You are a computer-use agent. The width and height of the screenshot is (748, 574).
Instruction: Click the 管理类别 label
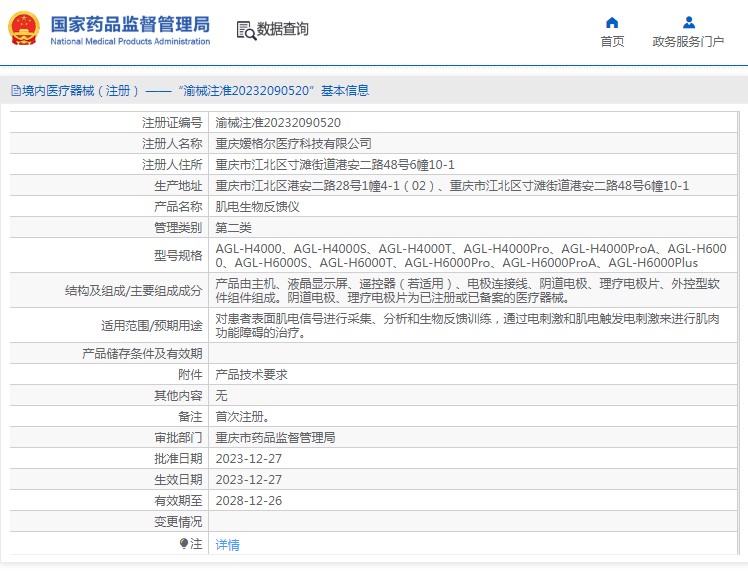178,228
